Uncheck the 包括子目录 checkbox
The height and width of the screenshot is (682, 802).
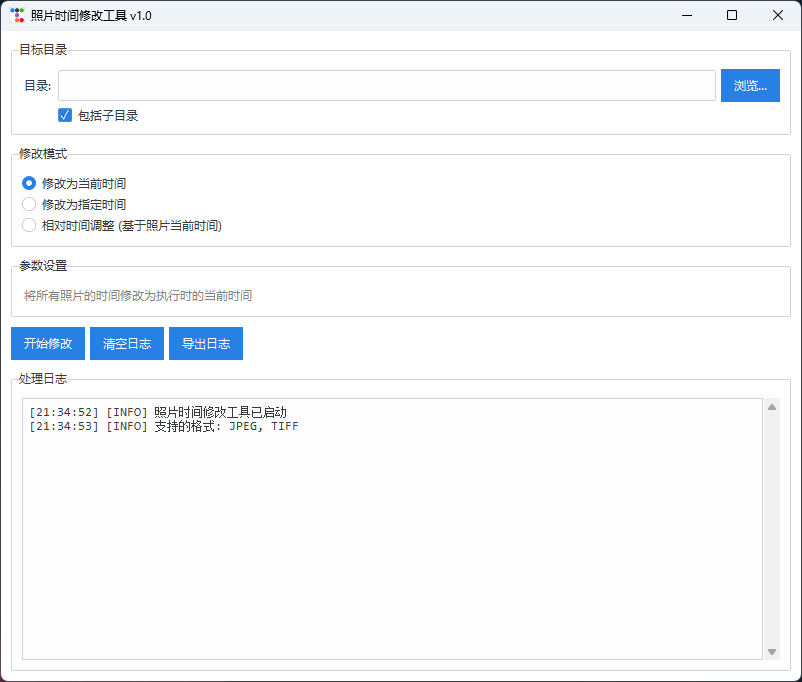(65, 115)
